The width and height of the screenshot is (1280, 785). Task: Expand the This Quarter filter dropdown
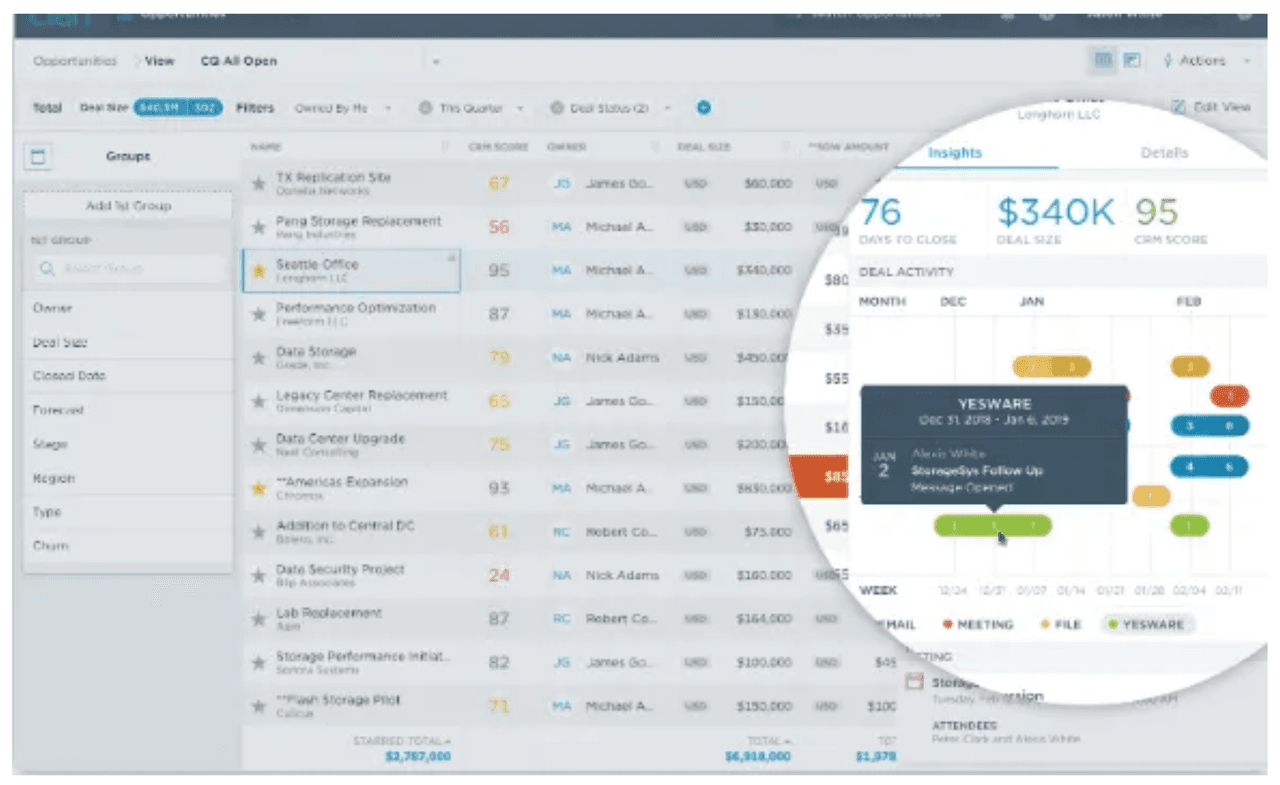point(471,108)
